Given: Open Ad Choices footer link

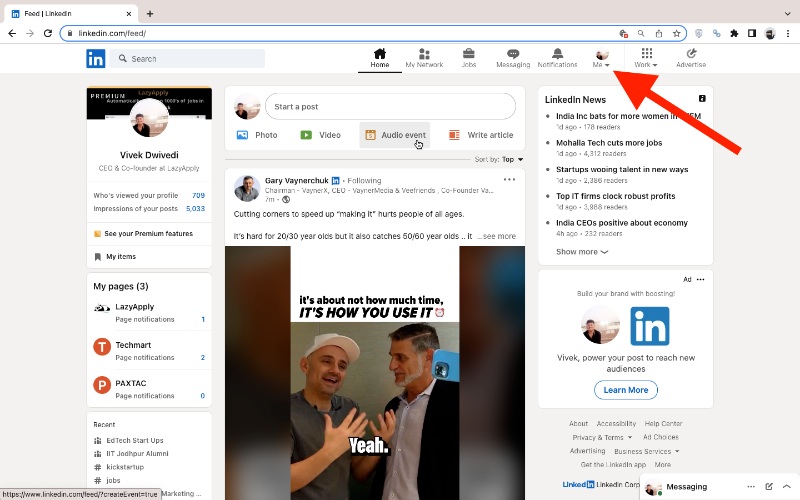Looking at the screenshot, I should pyautogui.click(x=661, y=437).
